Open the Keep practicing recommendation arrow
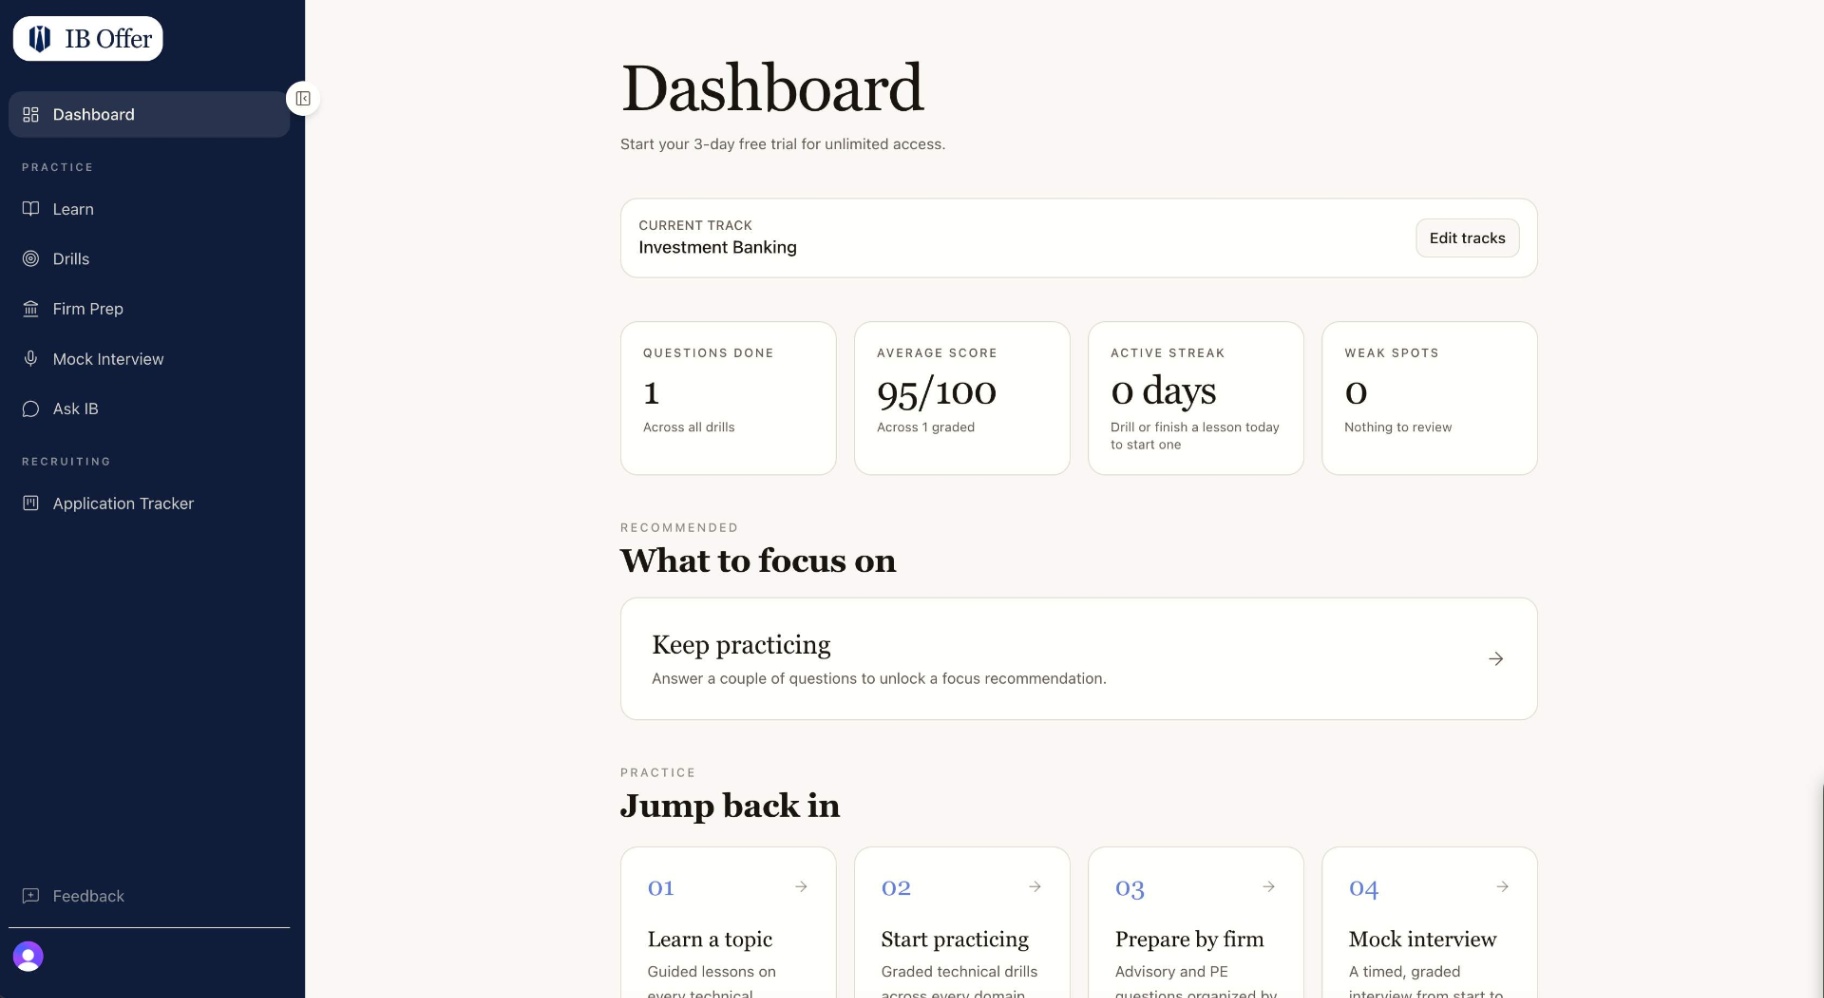Image resolution: width=1824 pixels, height=998 pixels. point(1496,659)
